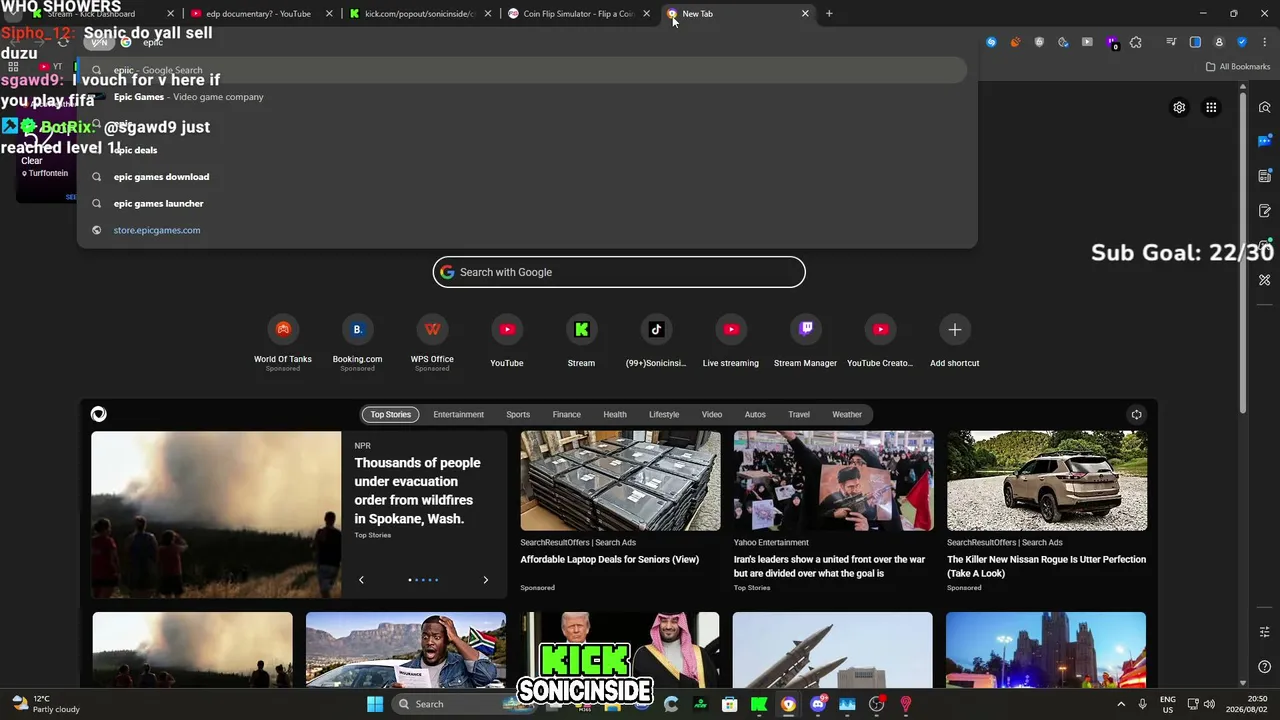Open the Killer New Nissan Rogue article
1280x720 pixels.
pos(1046,566)
